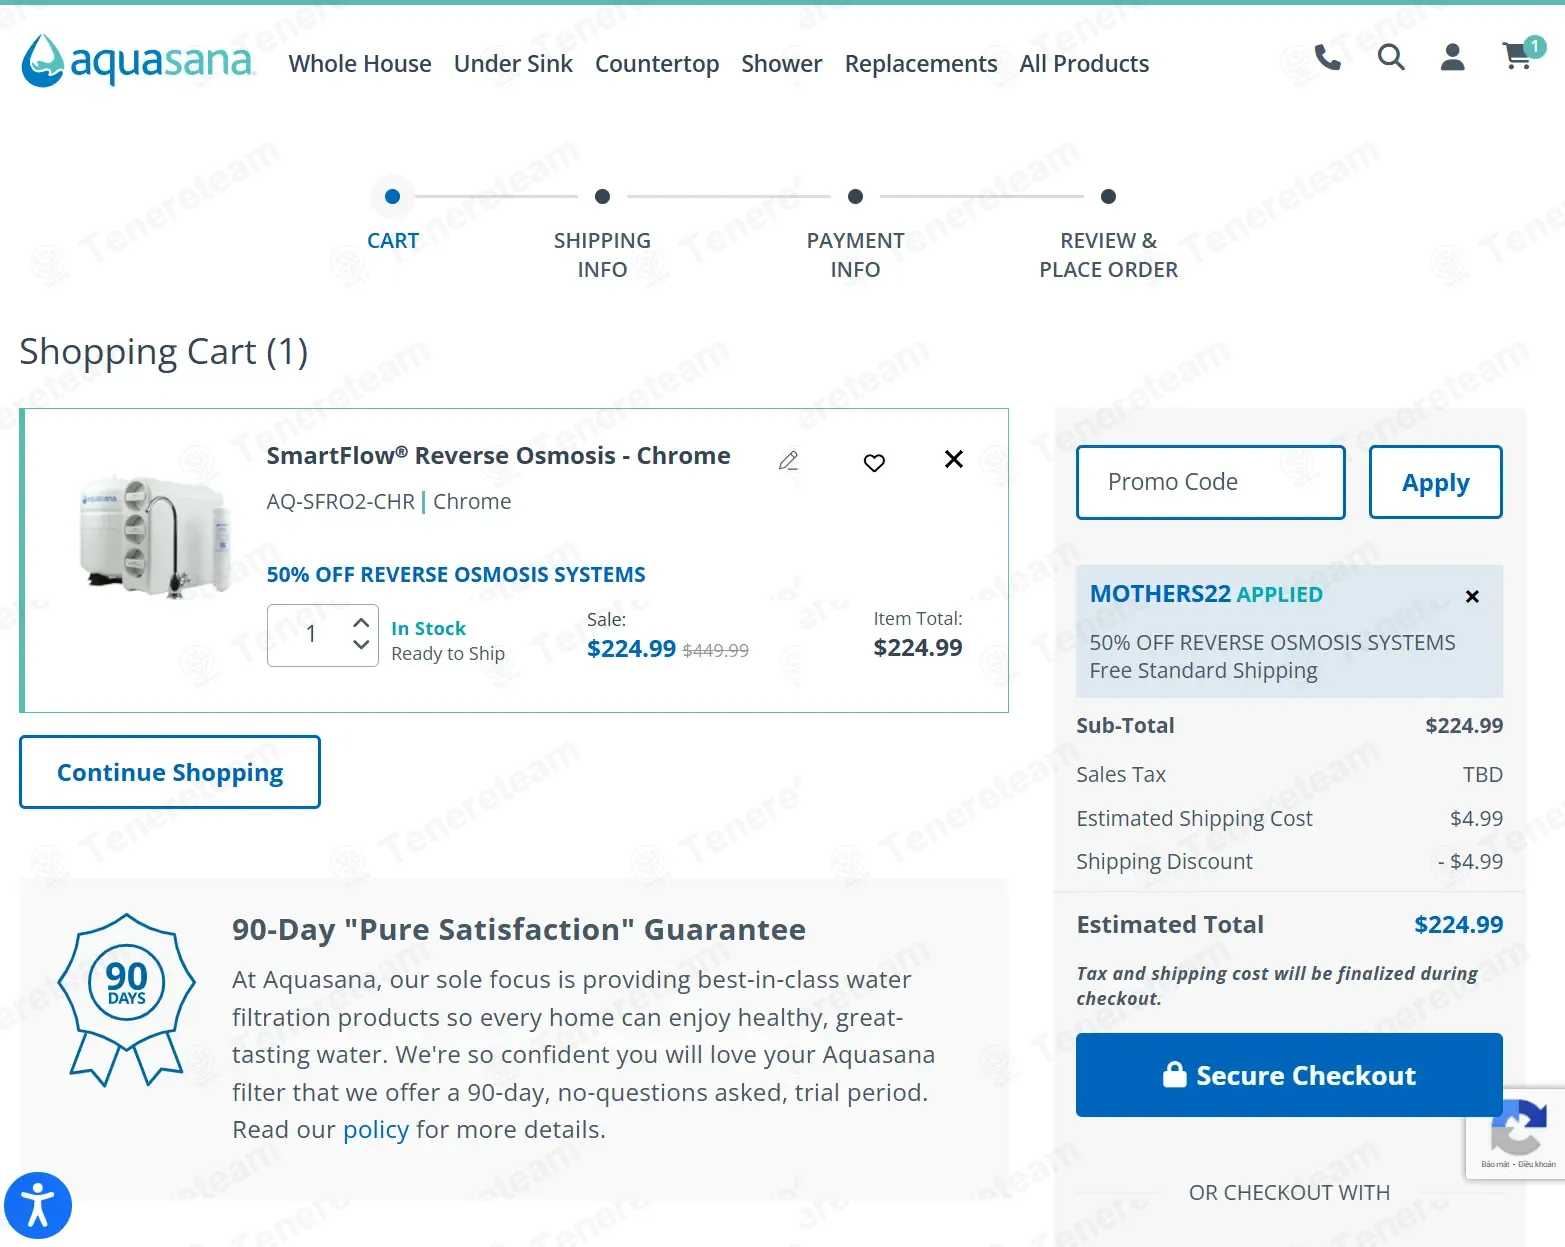Click the SmartFlow product thumbnail image

coord(155,537)
